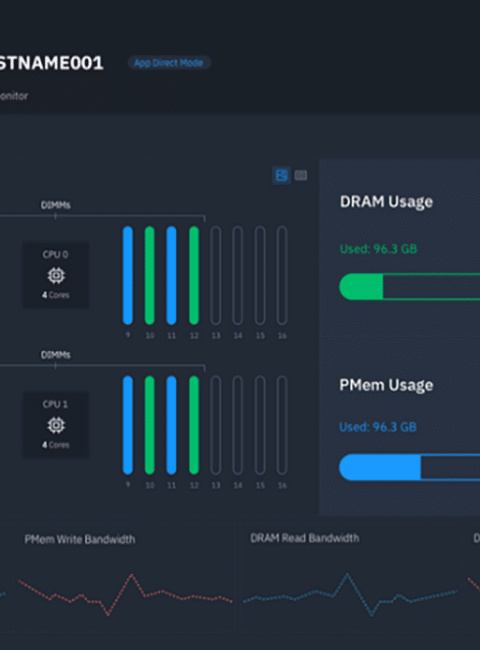480x650 pixels.
Task: Click CPU 0 empty DIMM slot 14
Action: (x=238, y=275)
